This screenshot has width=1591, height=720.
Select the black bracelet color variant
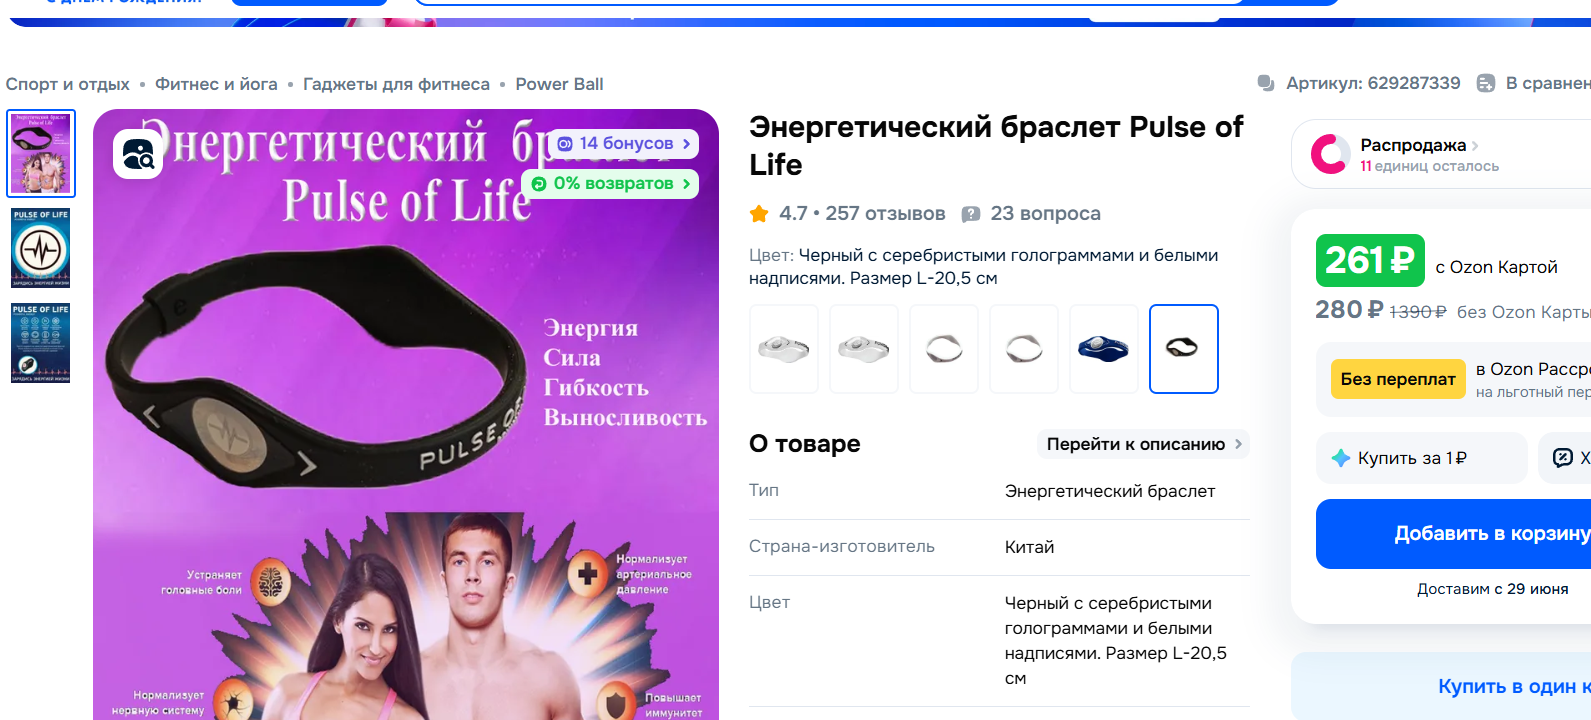tap(1184, 349)
